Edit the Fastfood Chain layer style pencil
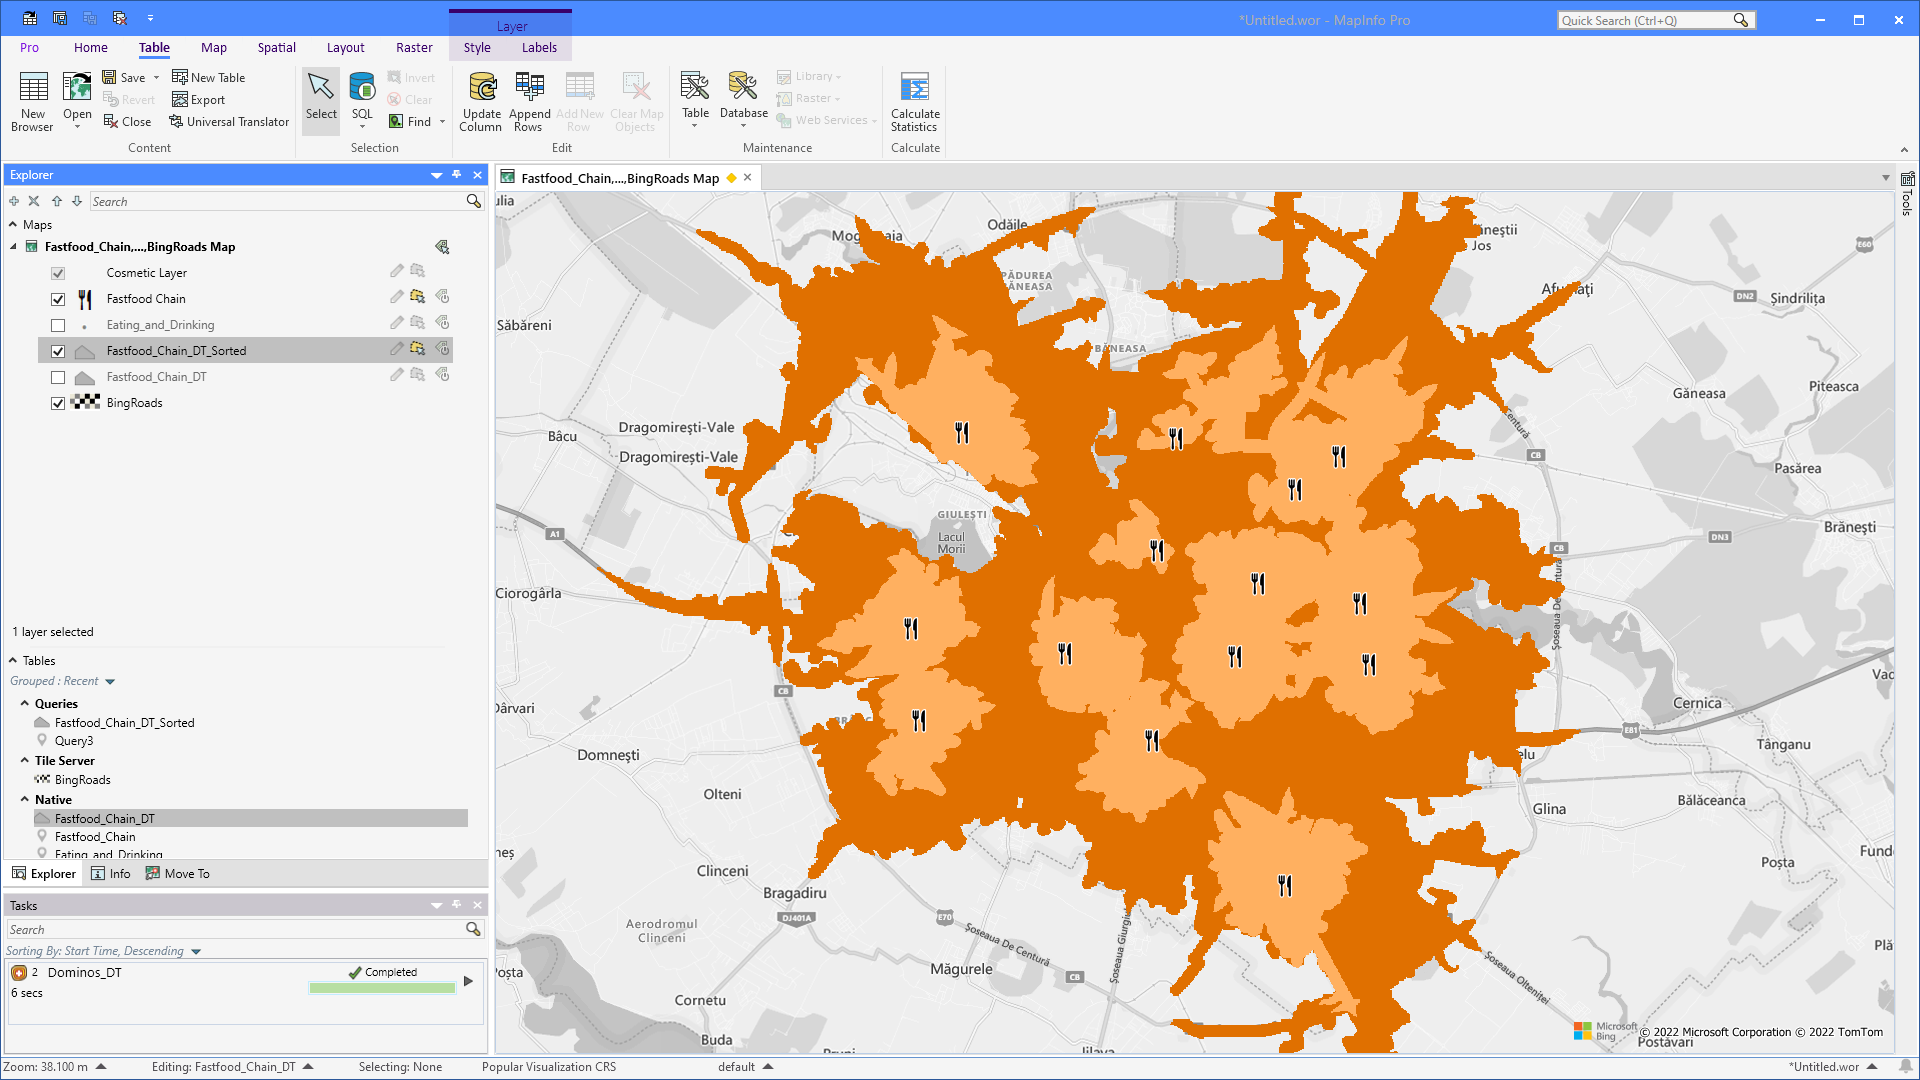 396,296
